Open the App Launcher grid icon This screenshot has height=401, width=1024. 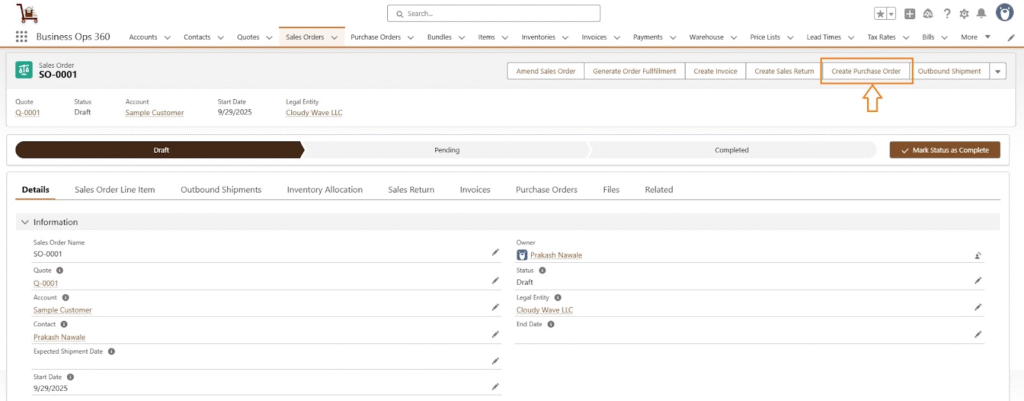click(x=21, y=37)
